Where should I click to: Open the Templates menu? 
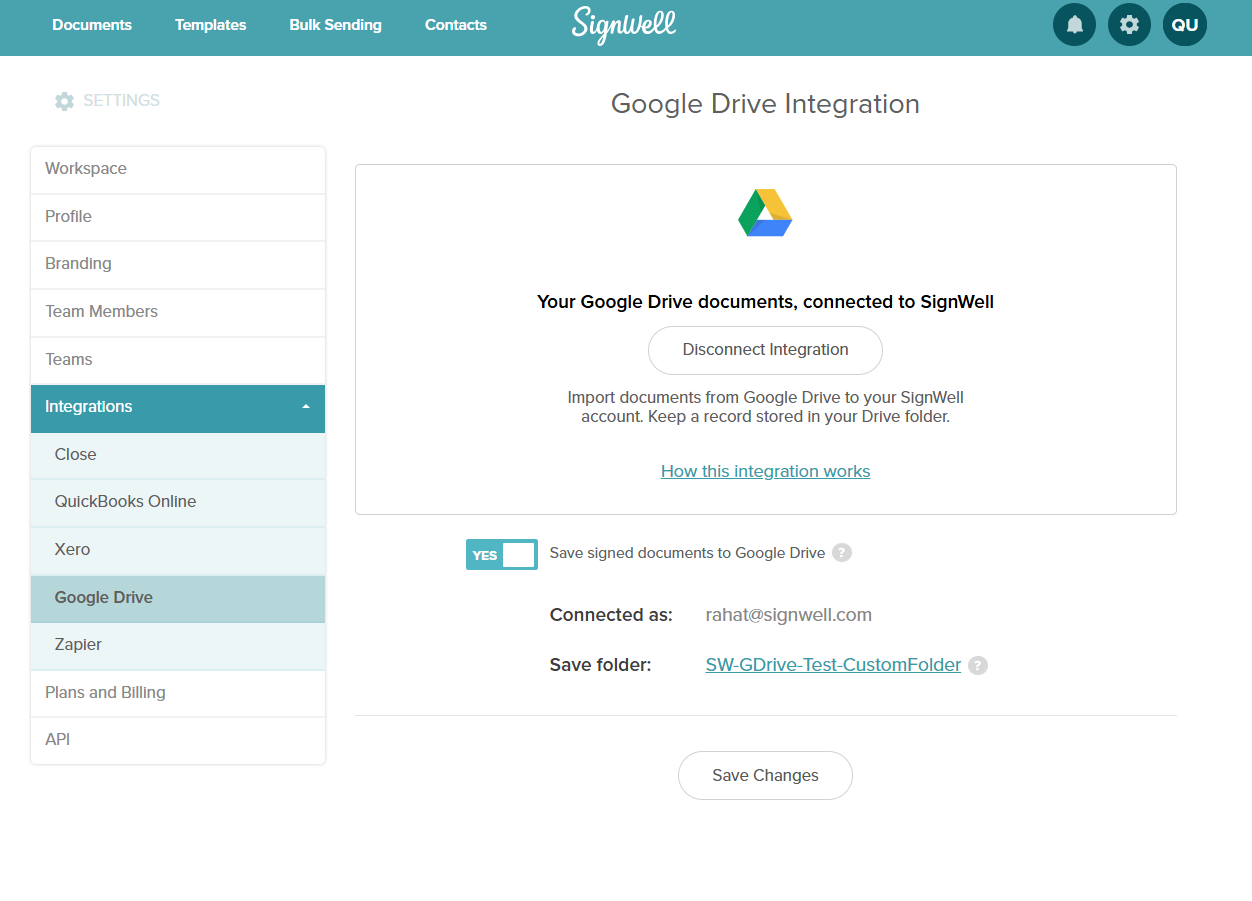pyautogui.click(x=210, y=25)
